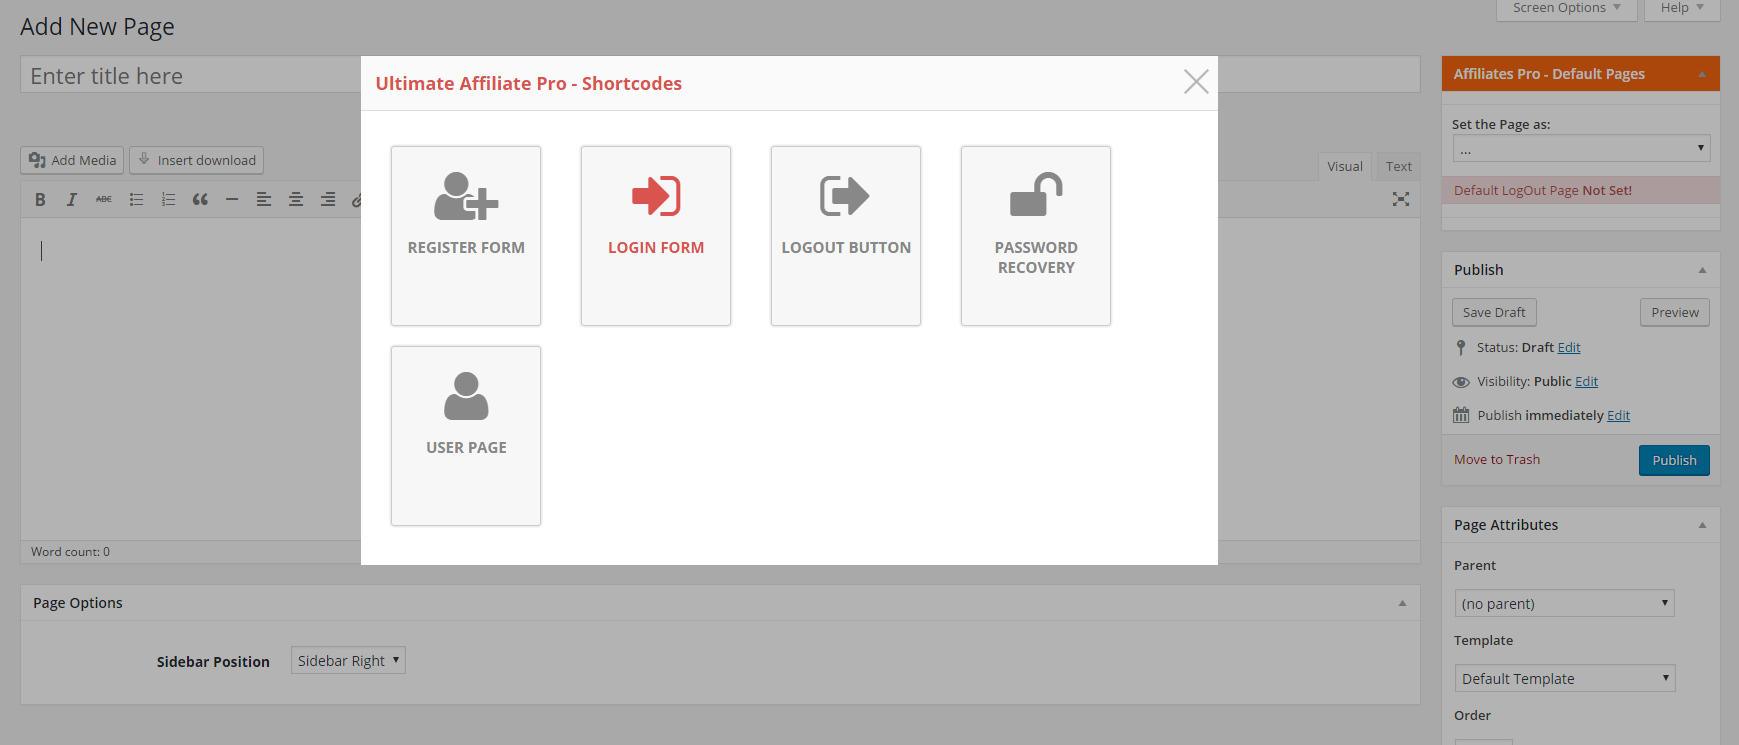Image resolution: width=1739 pixels, height=745 pixels.
Task: Align text center
Action: 296,200
